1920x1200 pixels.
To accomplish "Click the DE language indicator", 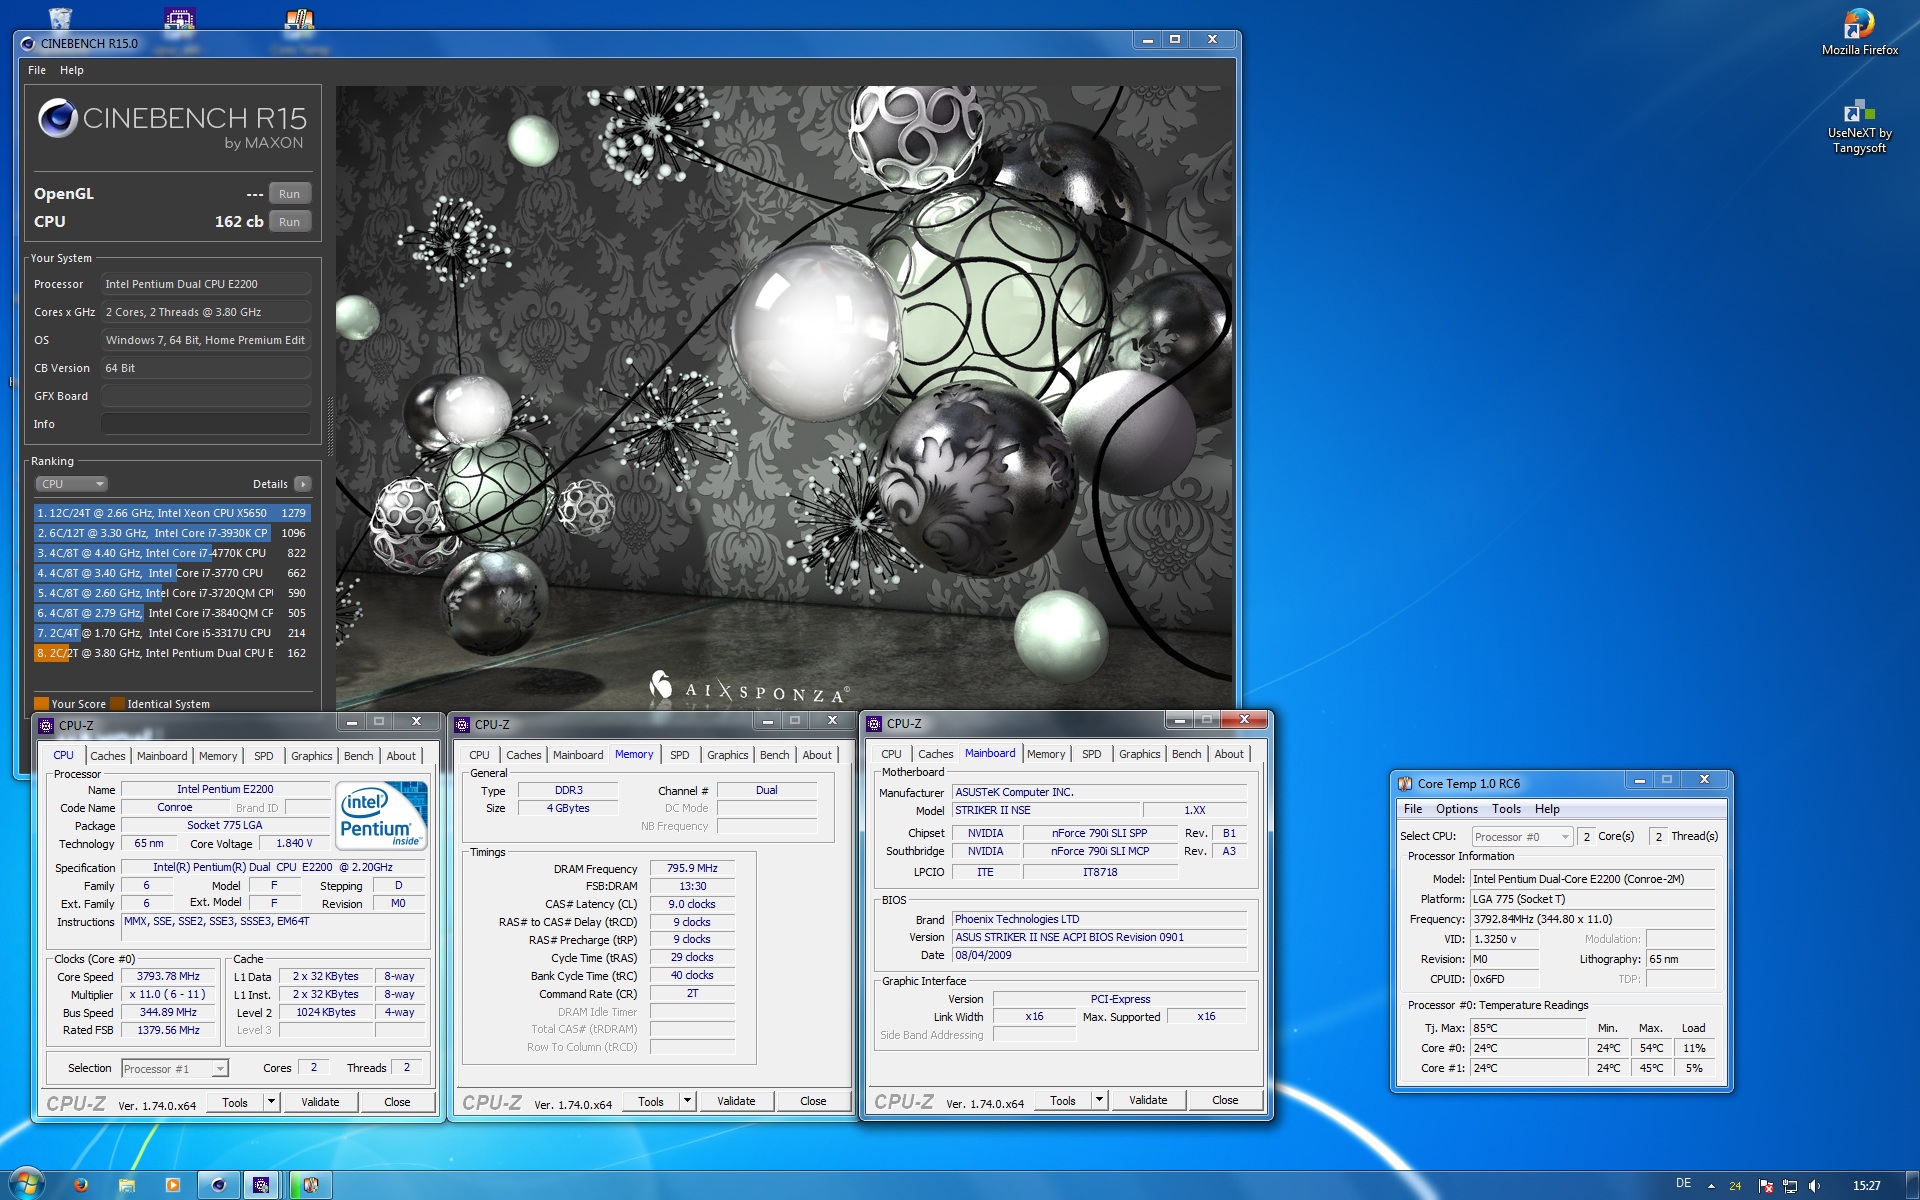I will point(1684,1184).
